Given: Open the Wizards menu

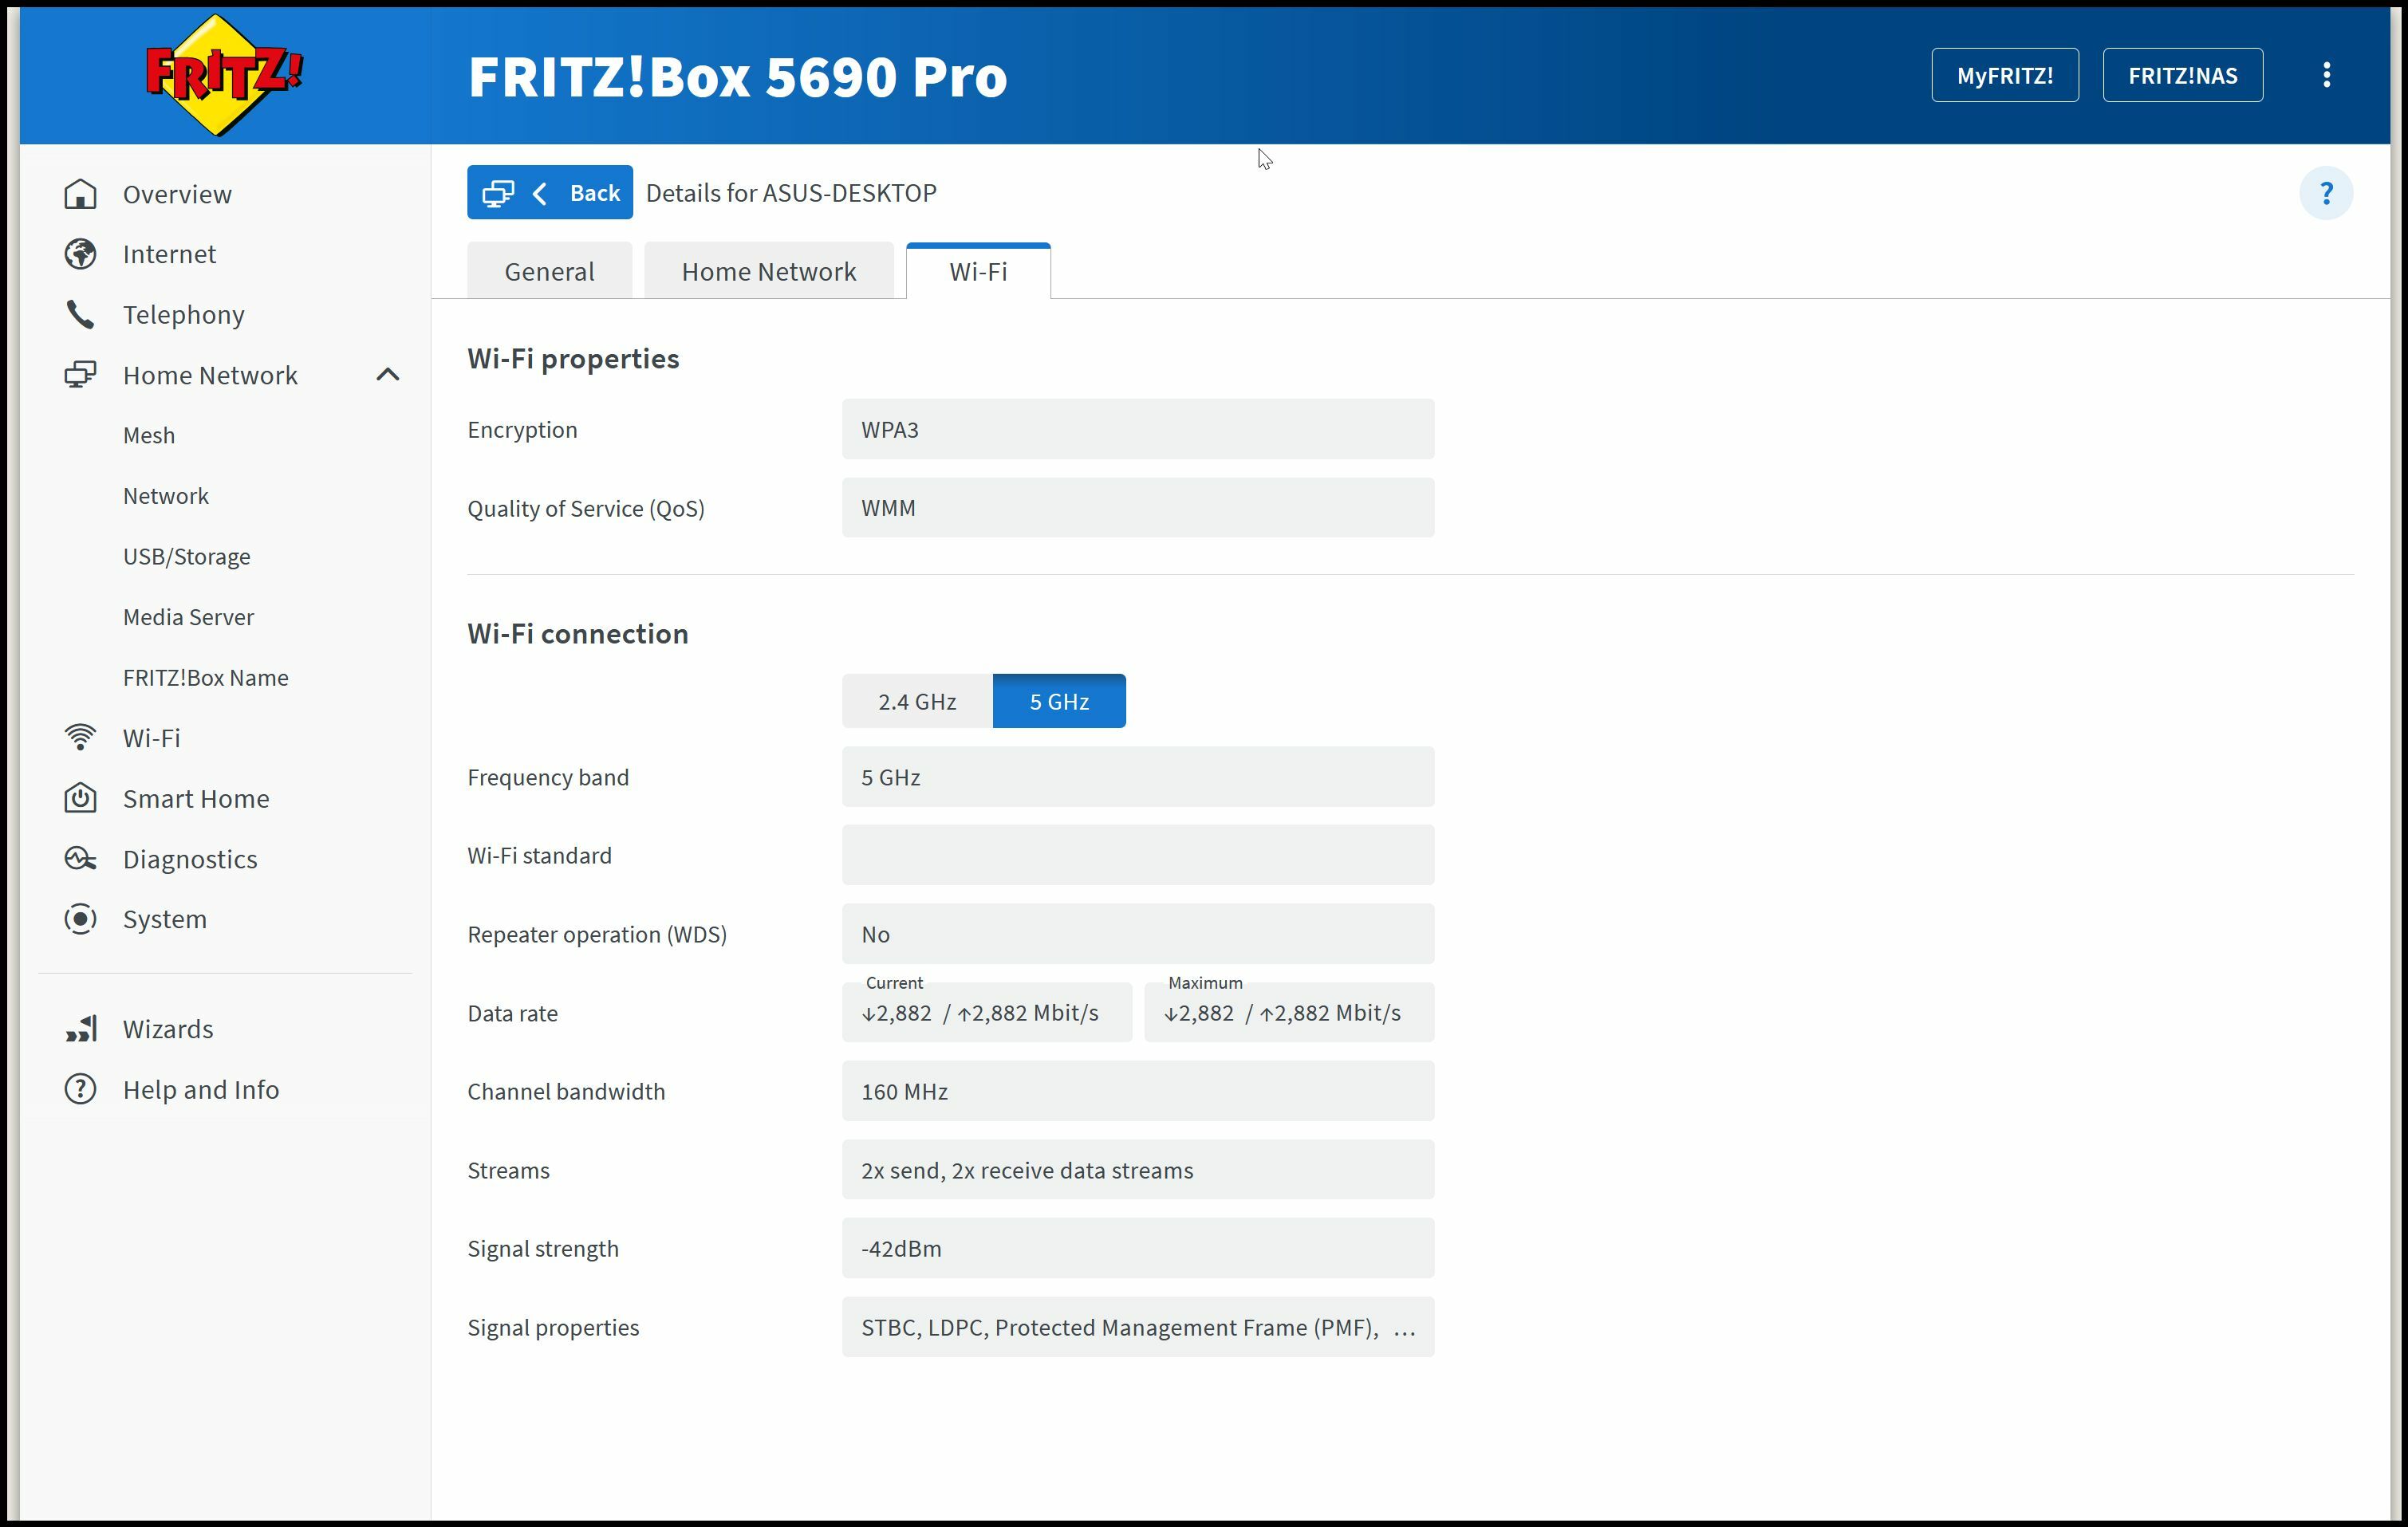Looking at the screenshot, I should 168,1029.
